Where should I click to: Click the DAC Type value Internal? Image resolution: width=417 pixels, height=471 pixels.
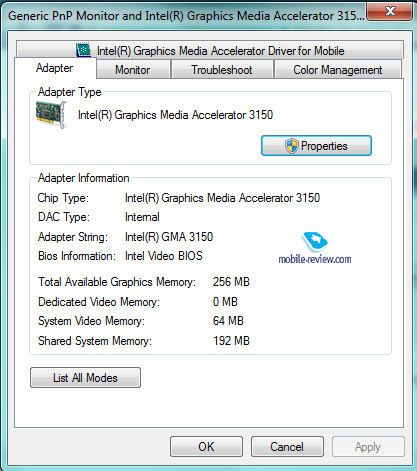[x=142, y=217]
